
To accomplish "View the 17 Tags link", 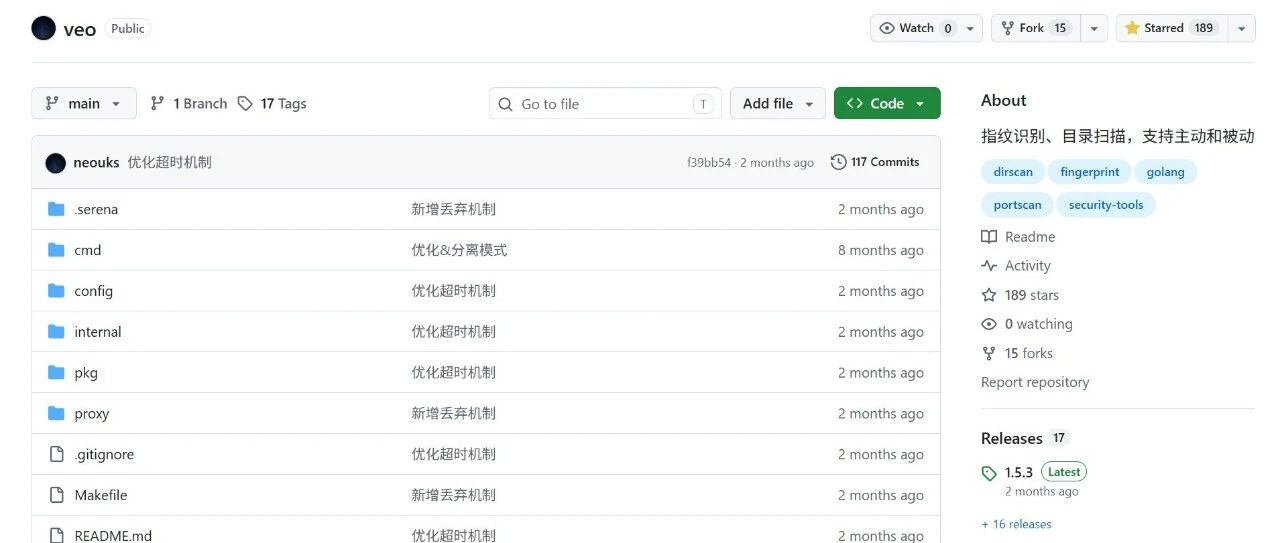I will tap(272, 103).
